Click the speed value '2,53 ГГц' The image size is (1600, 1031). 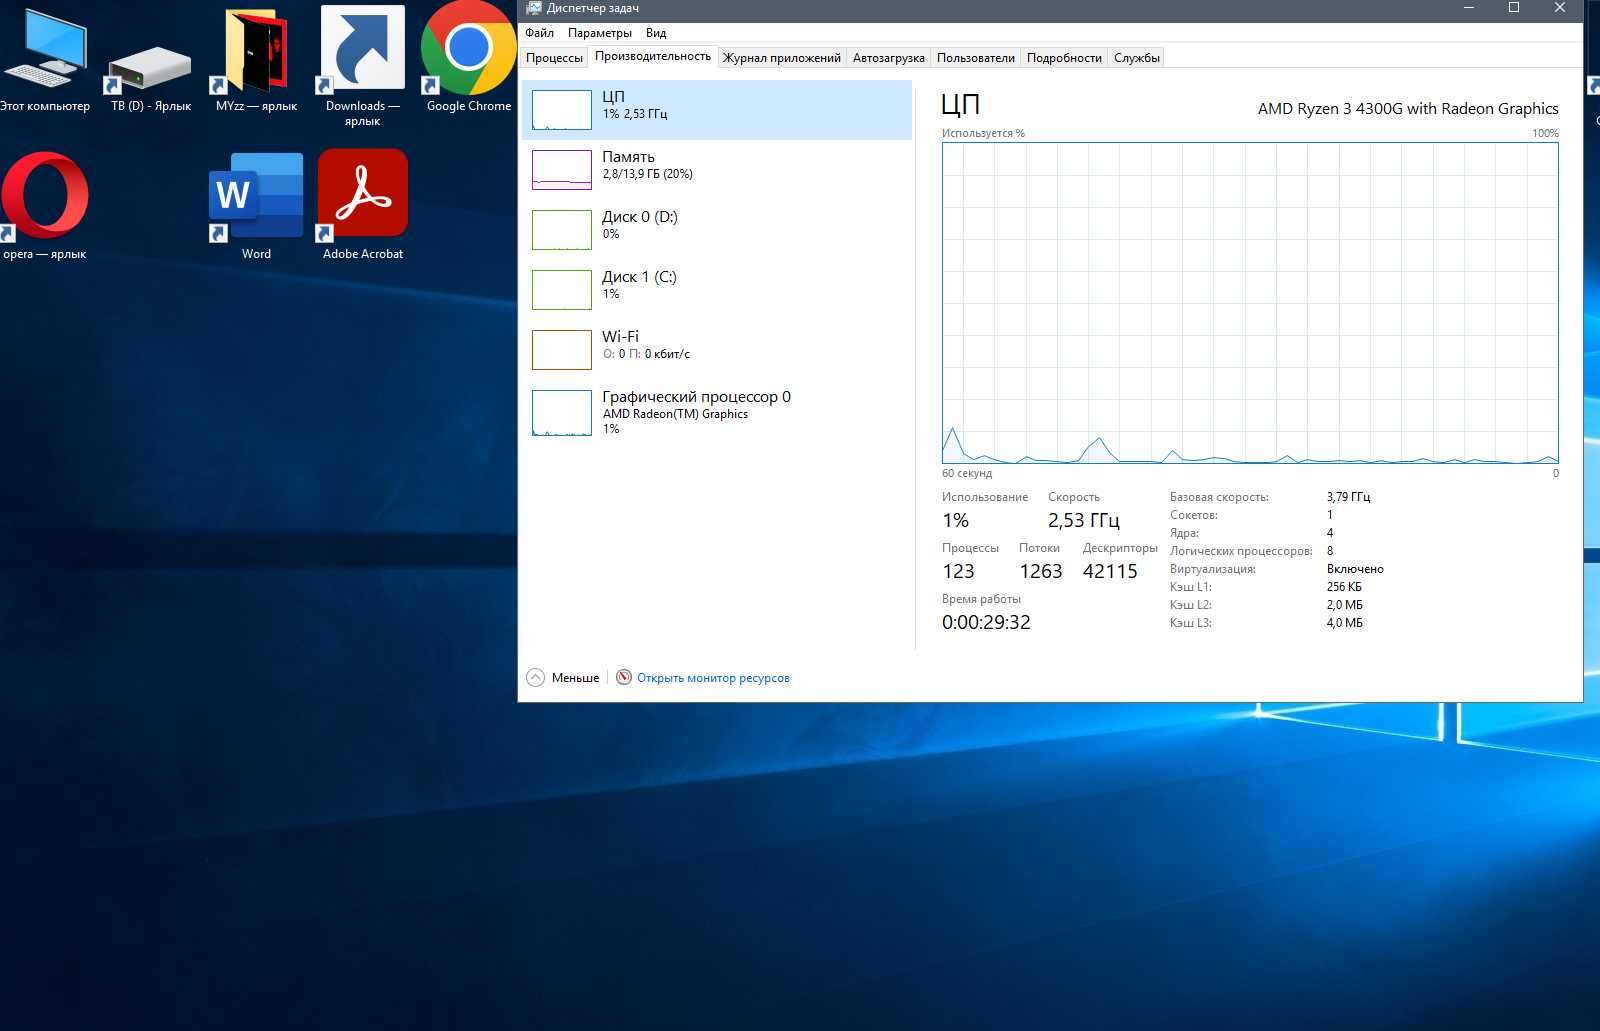coord(1084,520)
